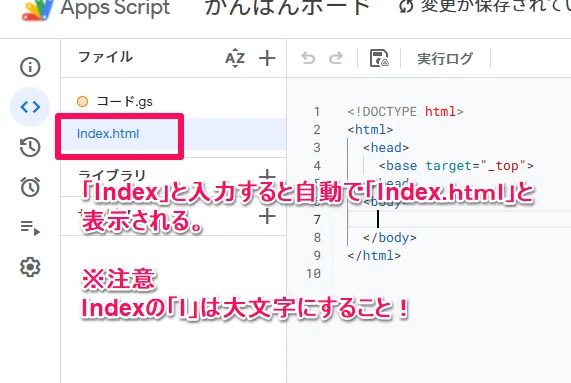Click the Undo arrow in editor toolbar
This screenshot has height=383, width=571.
(308, 58)
